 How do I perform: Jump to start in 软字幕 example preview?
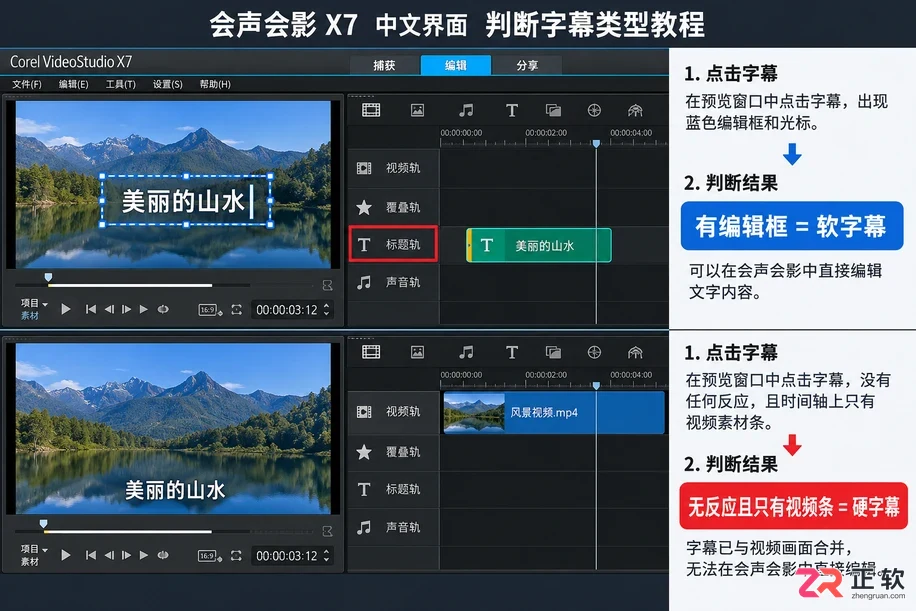click(x=91, y=309)
